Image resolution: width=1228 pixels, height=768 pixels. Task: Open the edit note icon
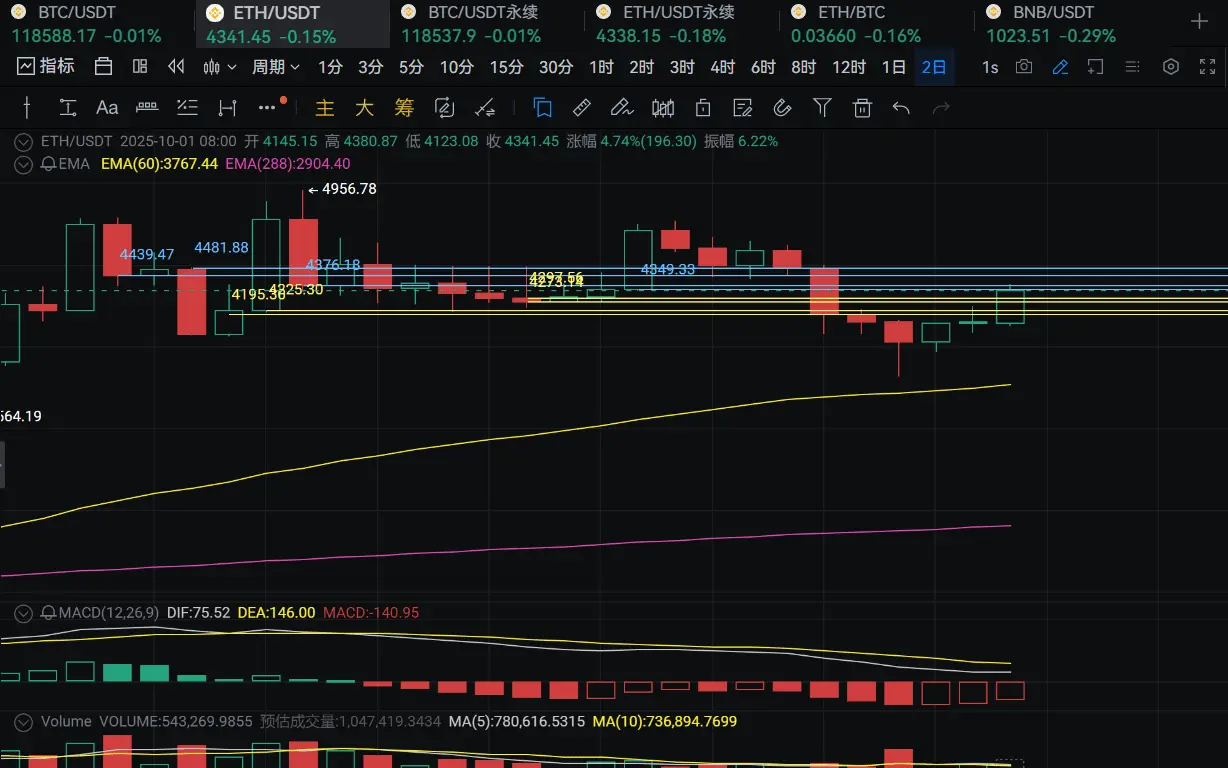(742, 108)
